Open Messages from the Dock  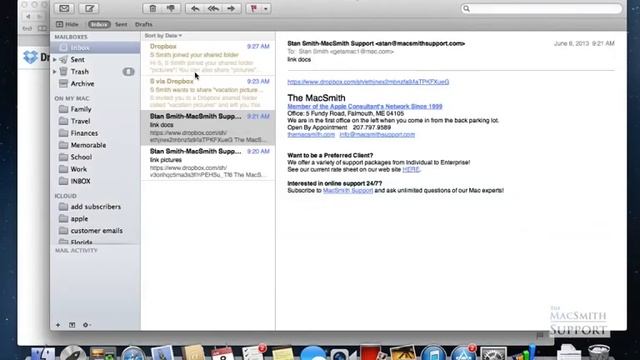(313, 353)
